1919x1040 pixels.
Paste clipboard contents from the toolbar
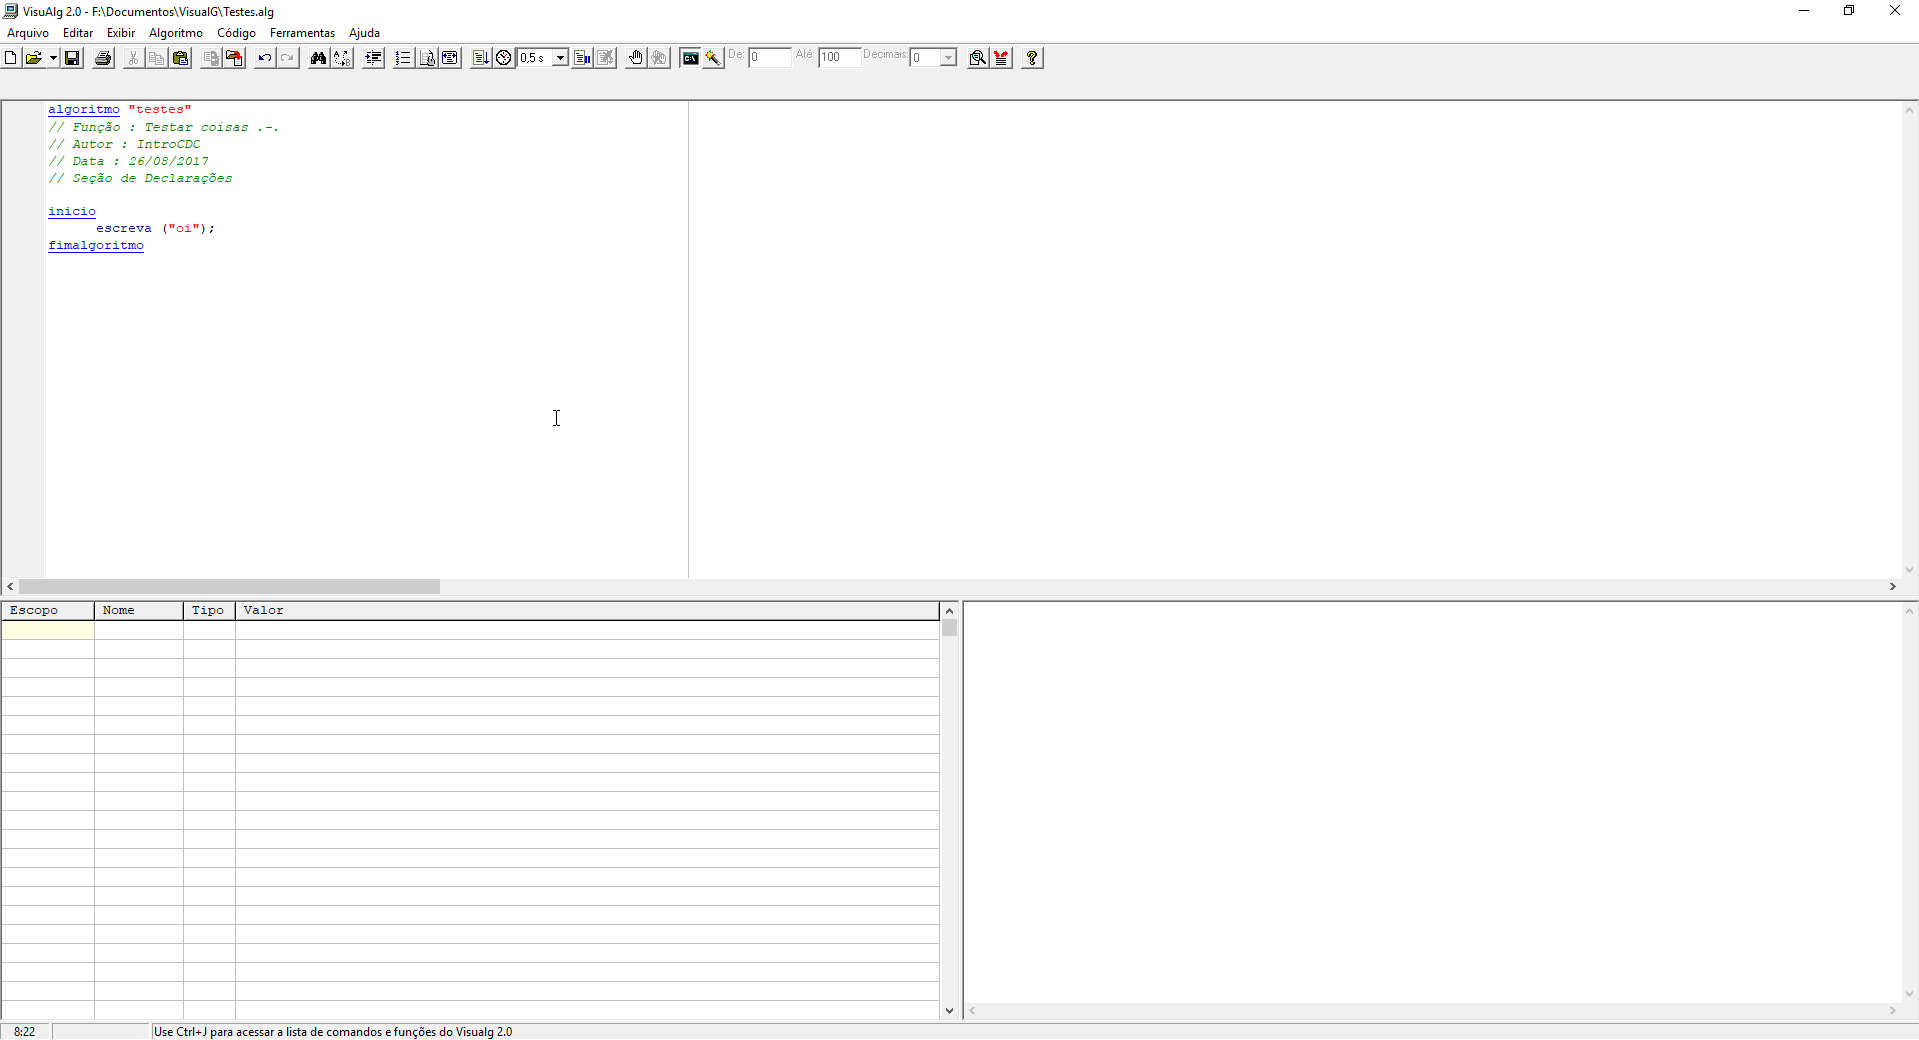180,58
